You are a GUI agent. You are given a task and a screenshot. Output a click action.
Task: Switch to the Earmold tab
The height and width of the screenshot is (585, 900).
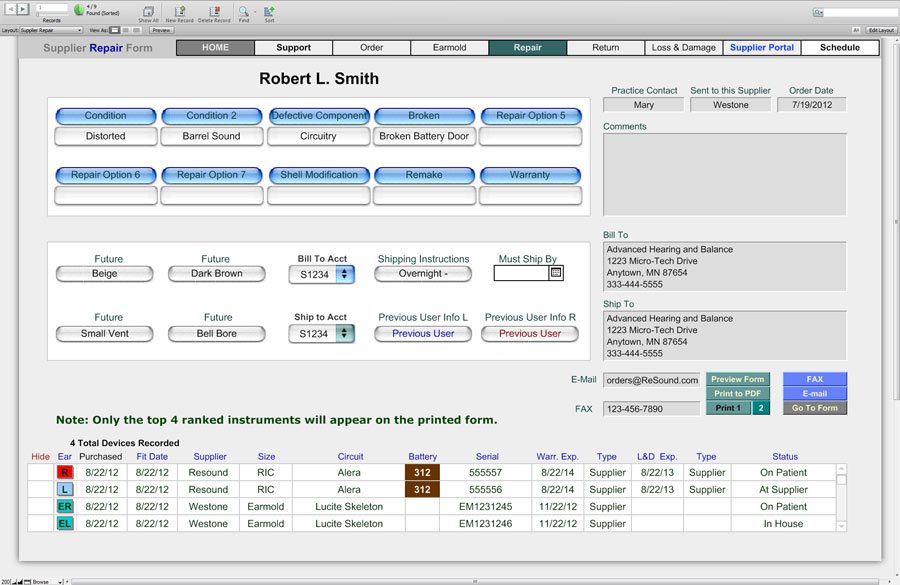(449, 47)
